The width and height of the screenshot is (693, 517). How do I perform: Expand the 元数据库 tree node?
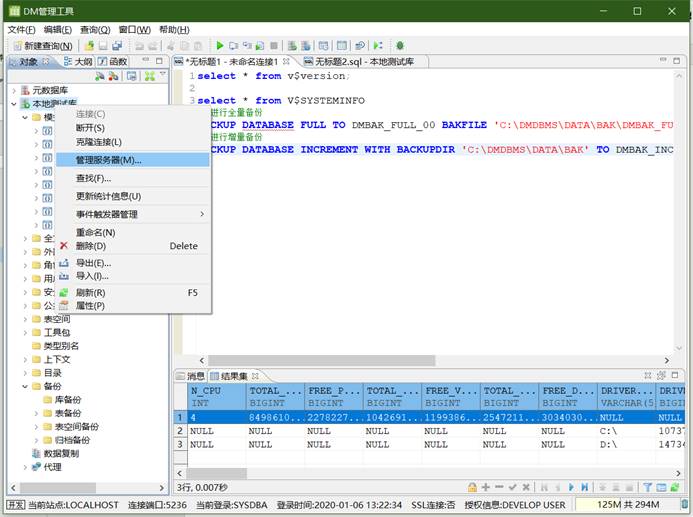(14, 90)
